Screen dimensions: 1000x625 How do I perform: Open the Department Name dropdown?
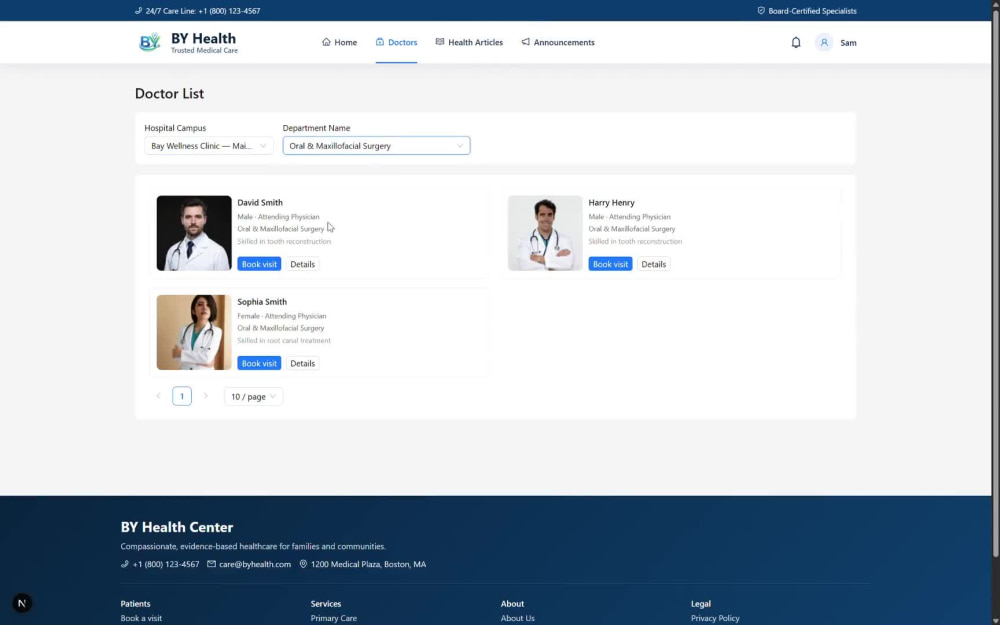(376, 145)
